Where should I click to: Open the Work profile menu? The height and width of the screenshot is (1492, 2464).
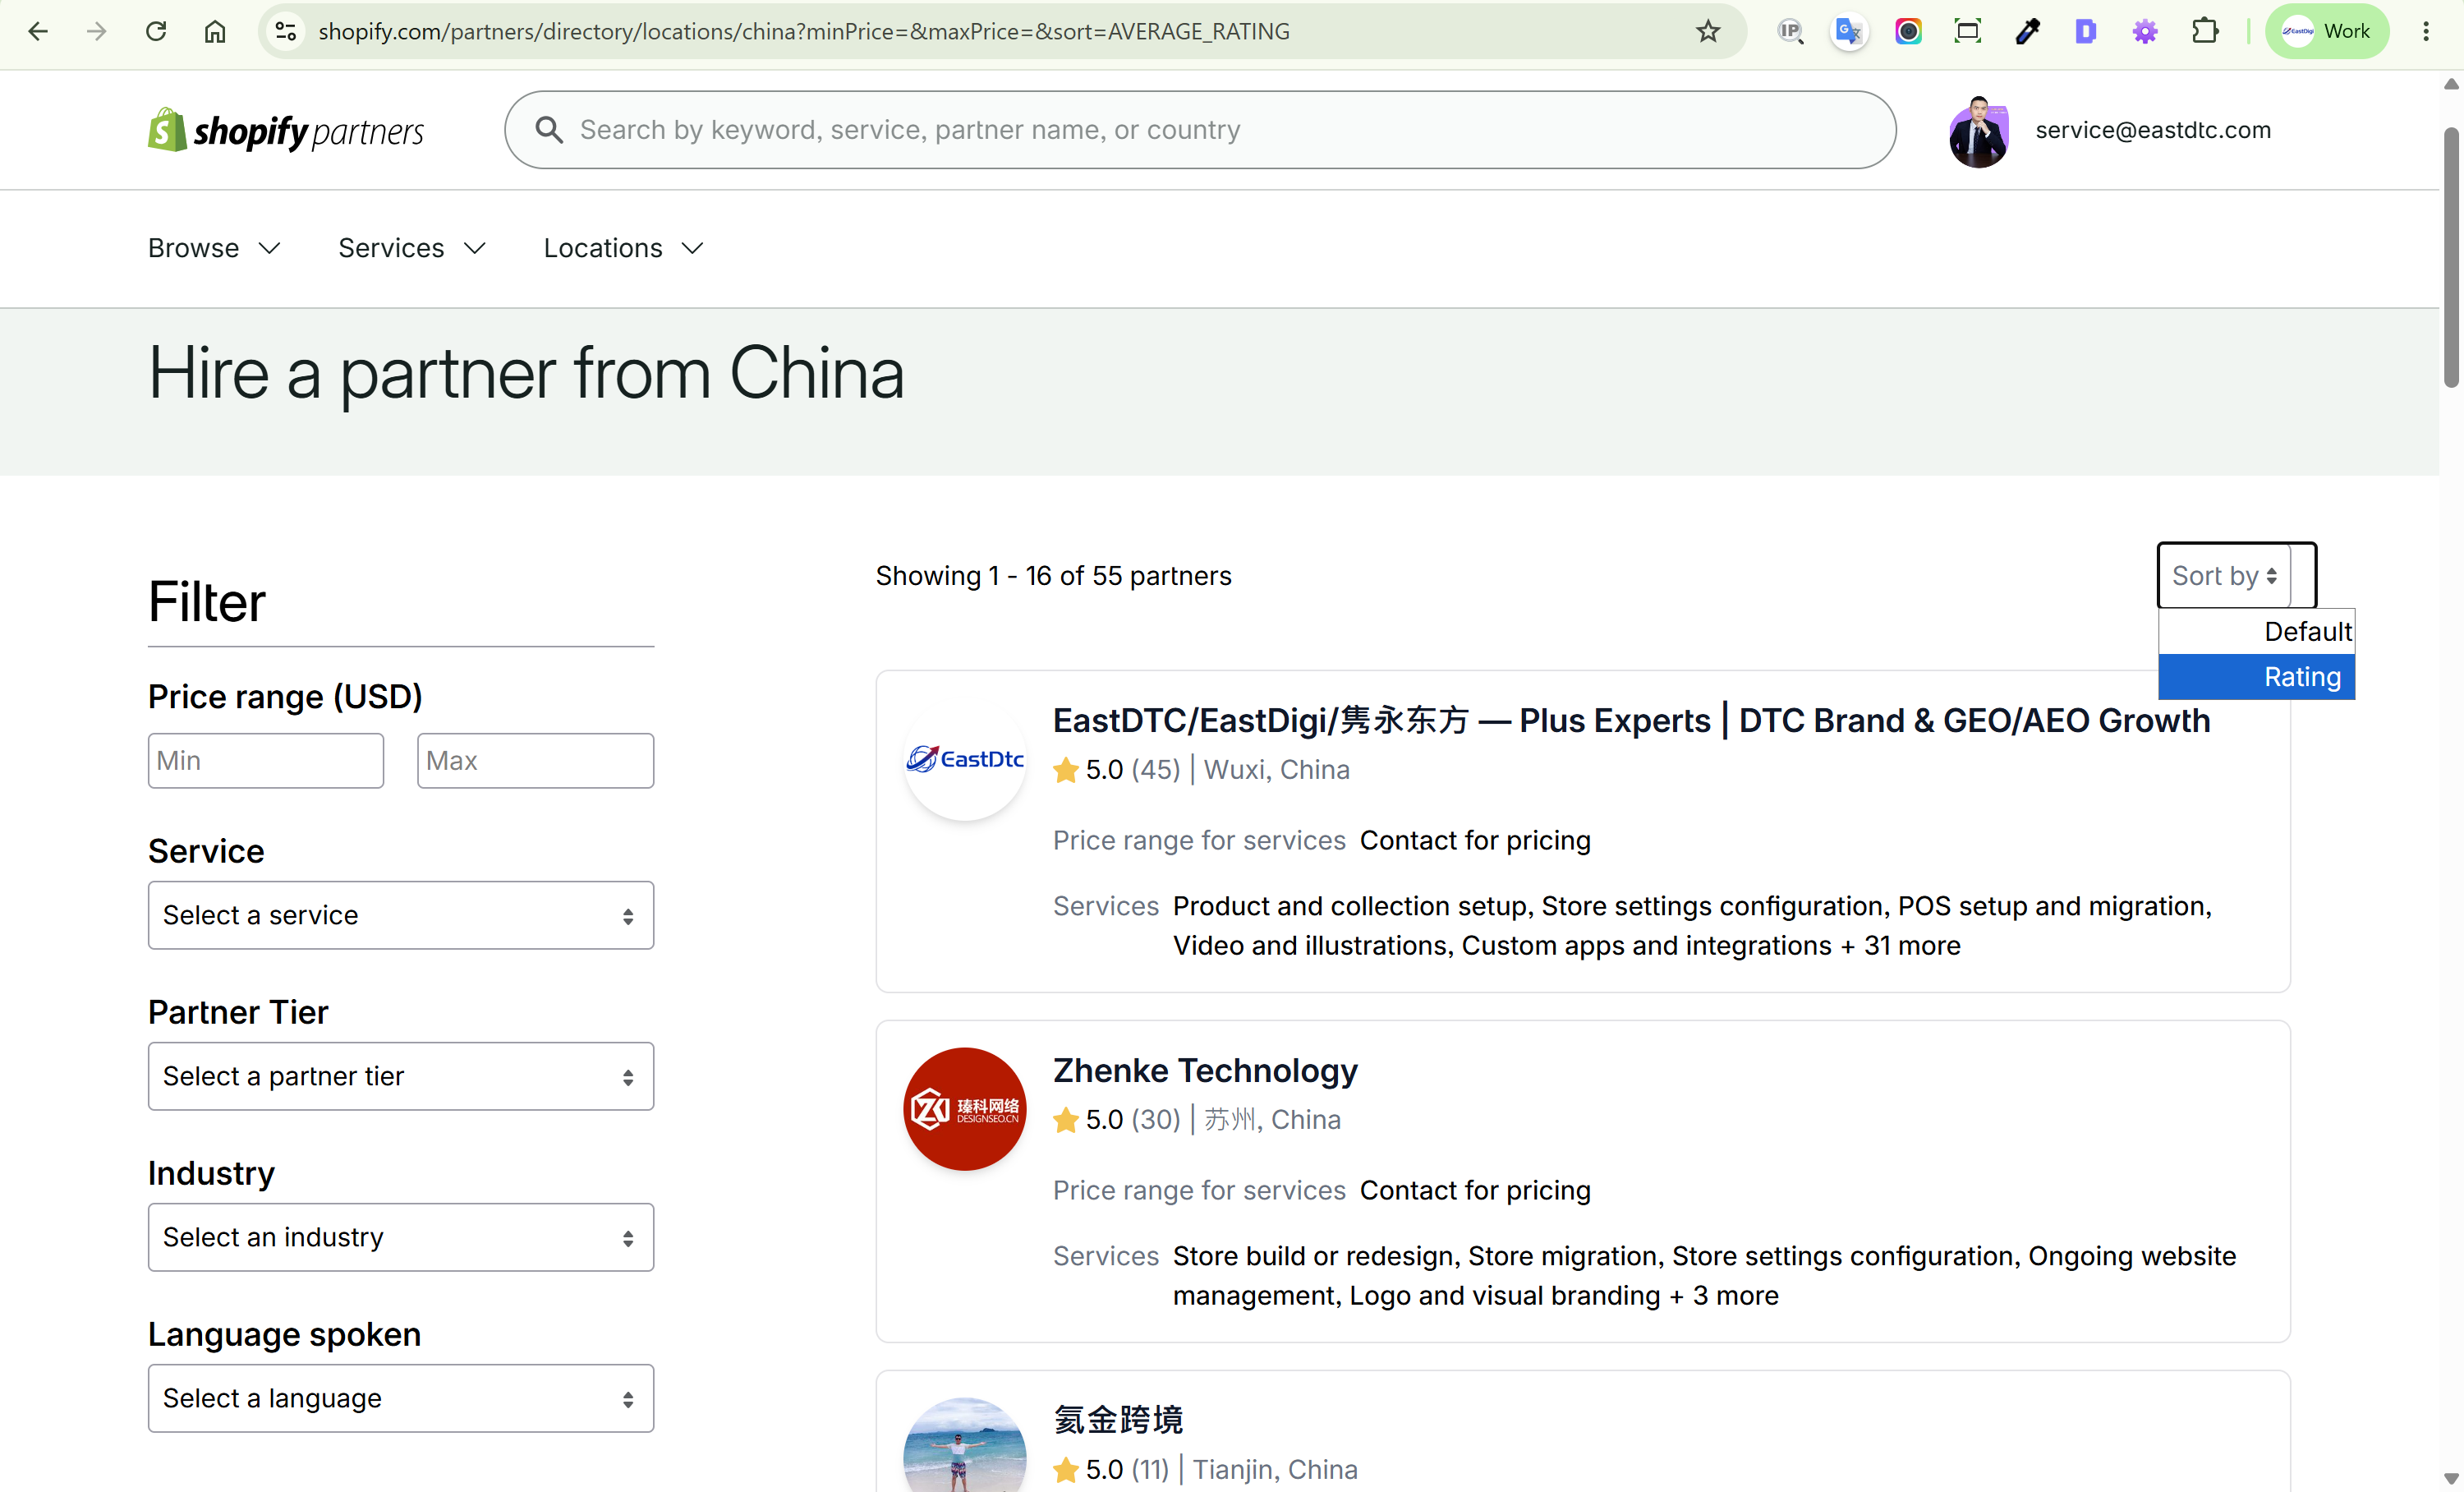pos(2326,31)
